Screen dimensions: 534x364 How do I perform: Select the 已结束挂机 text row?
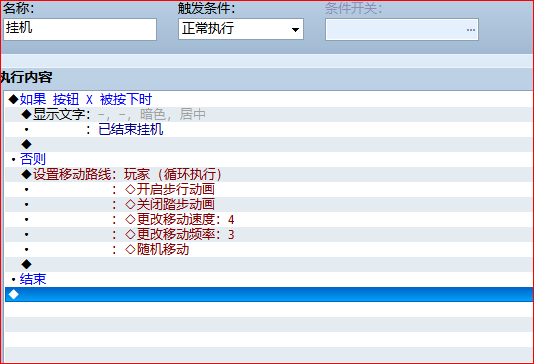pos(269,129)
